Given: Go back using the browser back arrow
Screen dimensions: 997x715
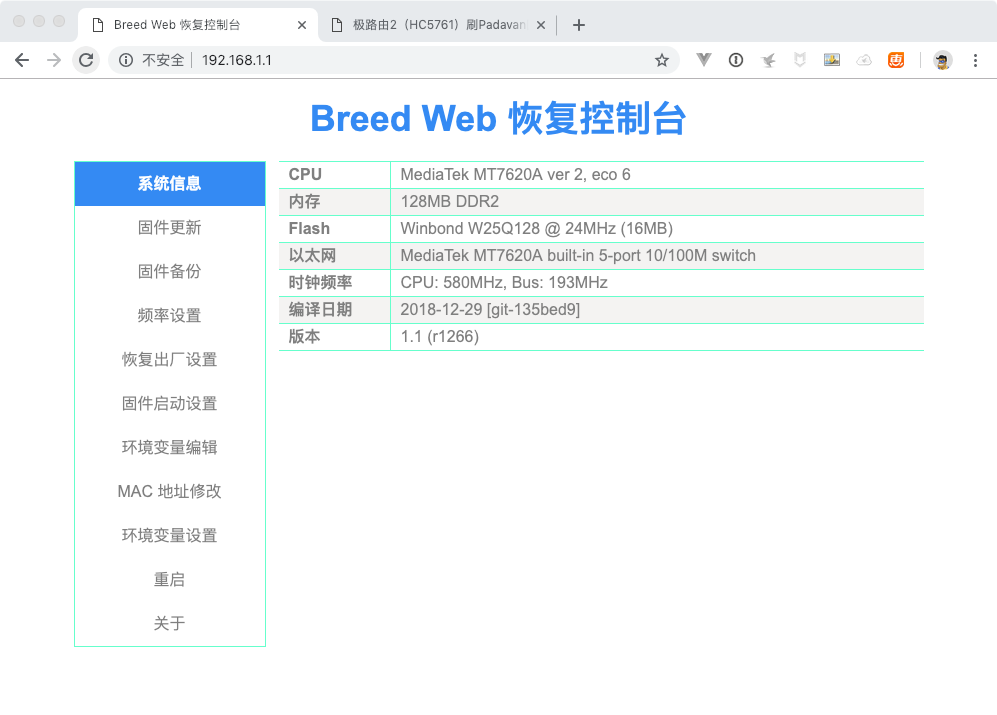Looking at the screenshot, I should click(22, 60).
